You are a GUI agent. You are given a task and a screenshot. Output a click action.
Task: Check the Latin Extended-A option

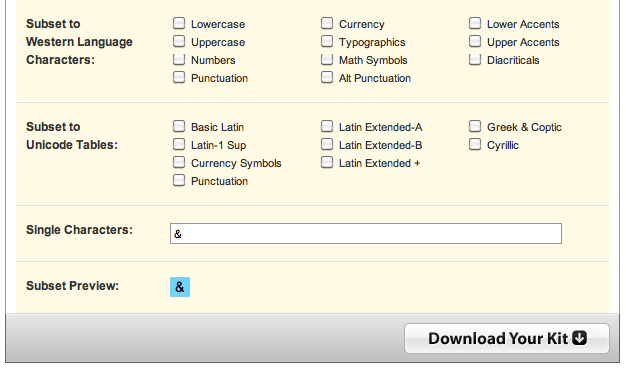pyautogui.click(x=327, y=126)
